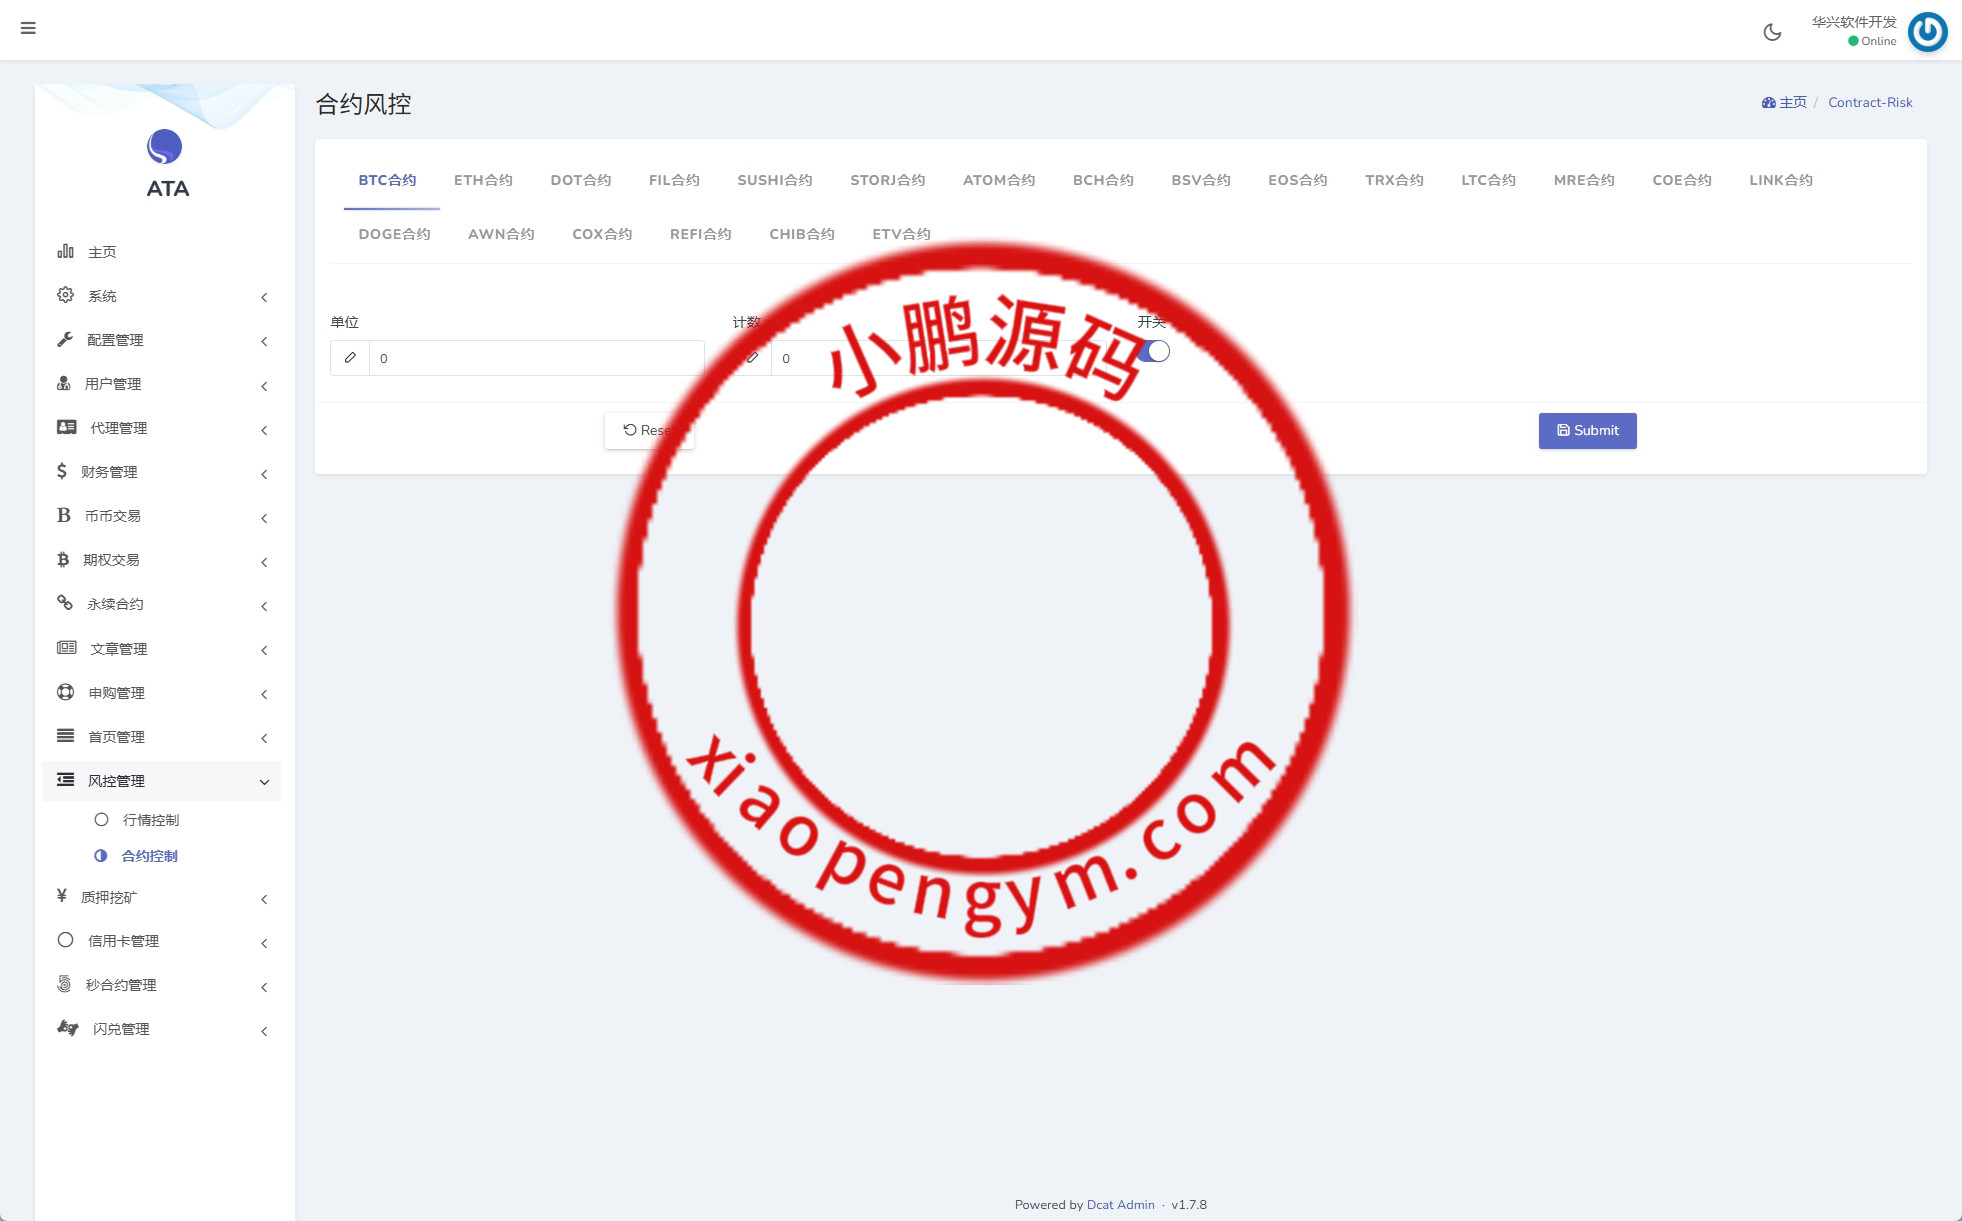Toggle the 开关 switch
This screenshot has width=1962, height=1221.
1154,351
